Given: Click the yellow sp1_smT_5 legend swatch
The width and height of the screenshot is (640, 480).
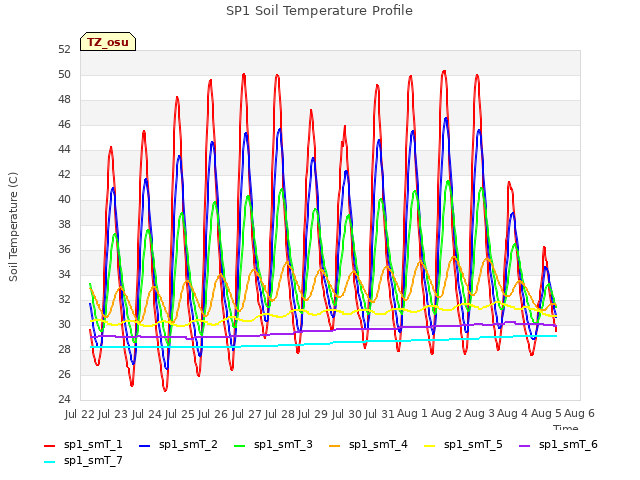Looking at the screenshot, I should coord(429,446).
